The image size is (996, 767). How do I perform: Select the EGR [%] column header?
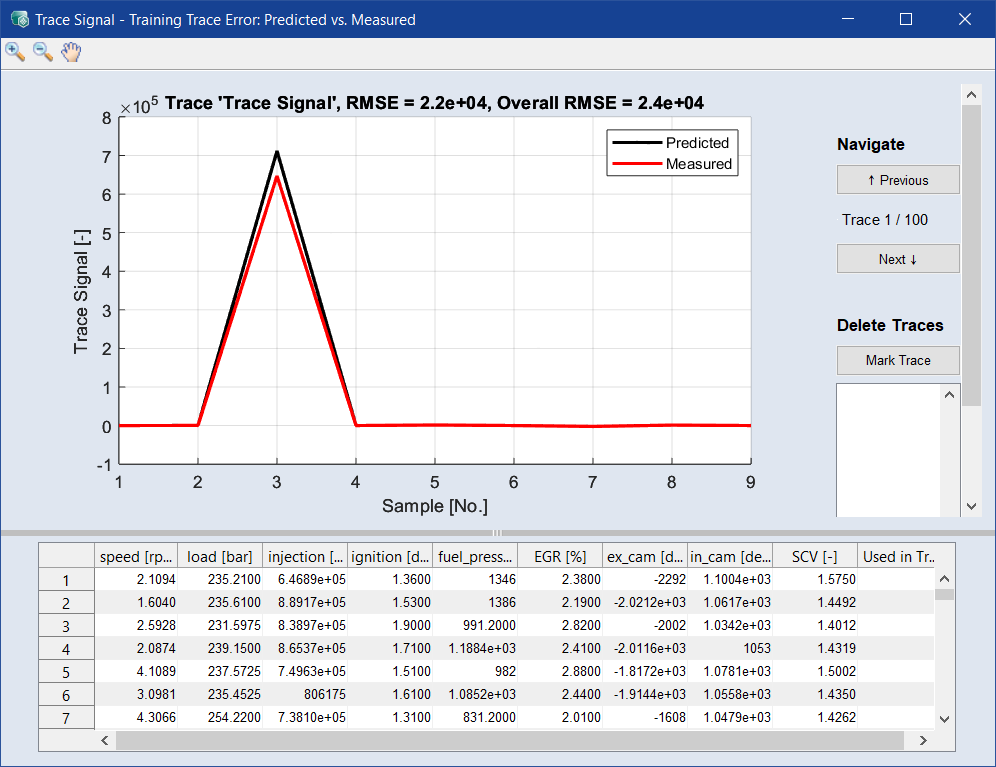560,557
